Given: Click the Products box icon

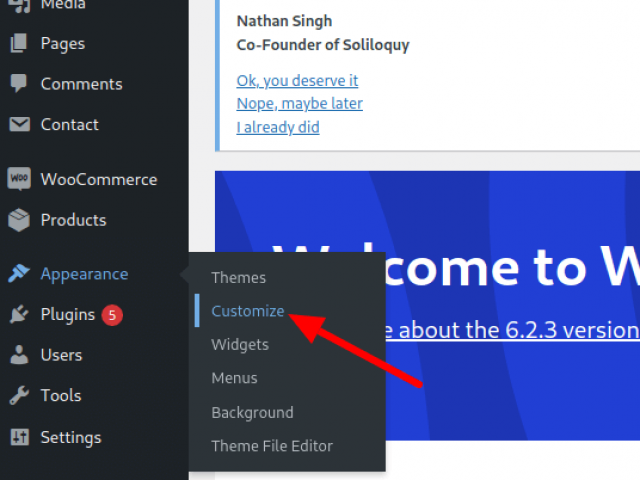Looking at the screenshot, I should [x=19, y=220].
